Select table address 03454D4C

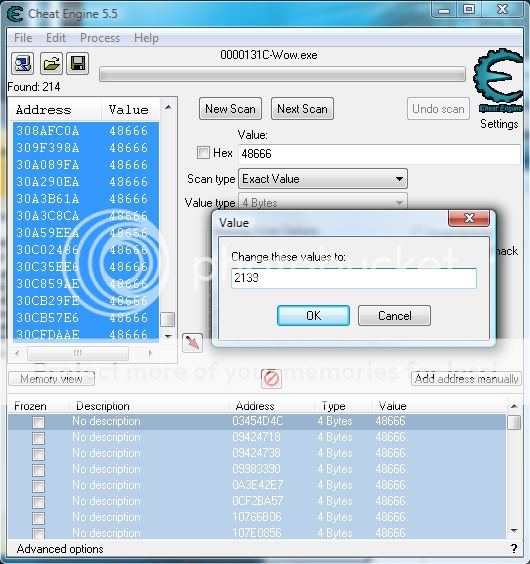[258, 421]
